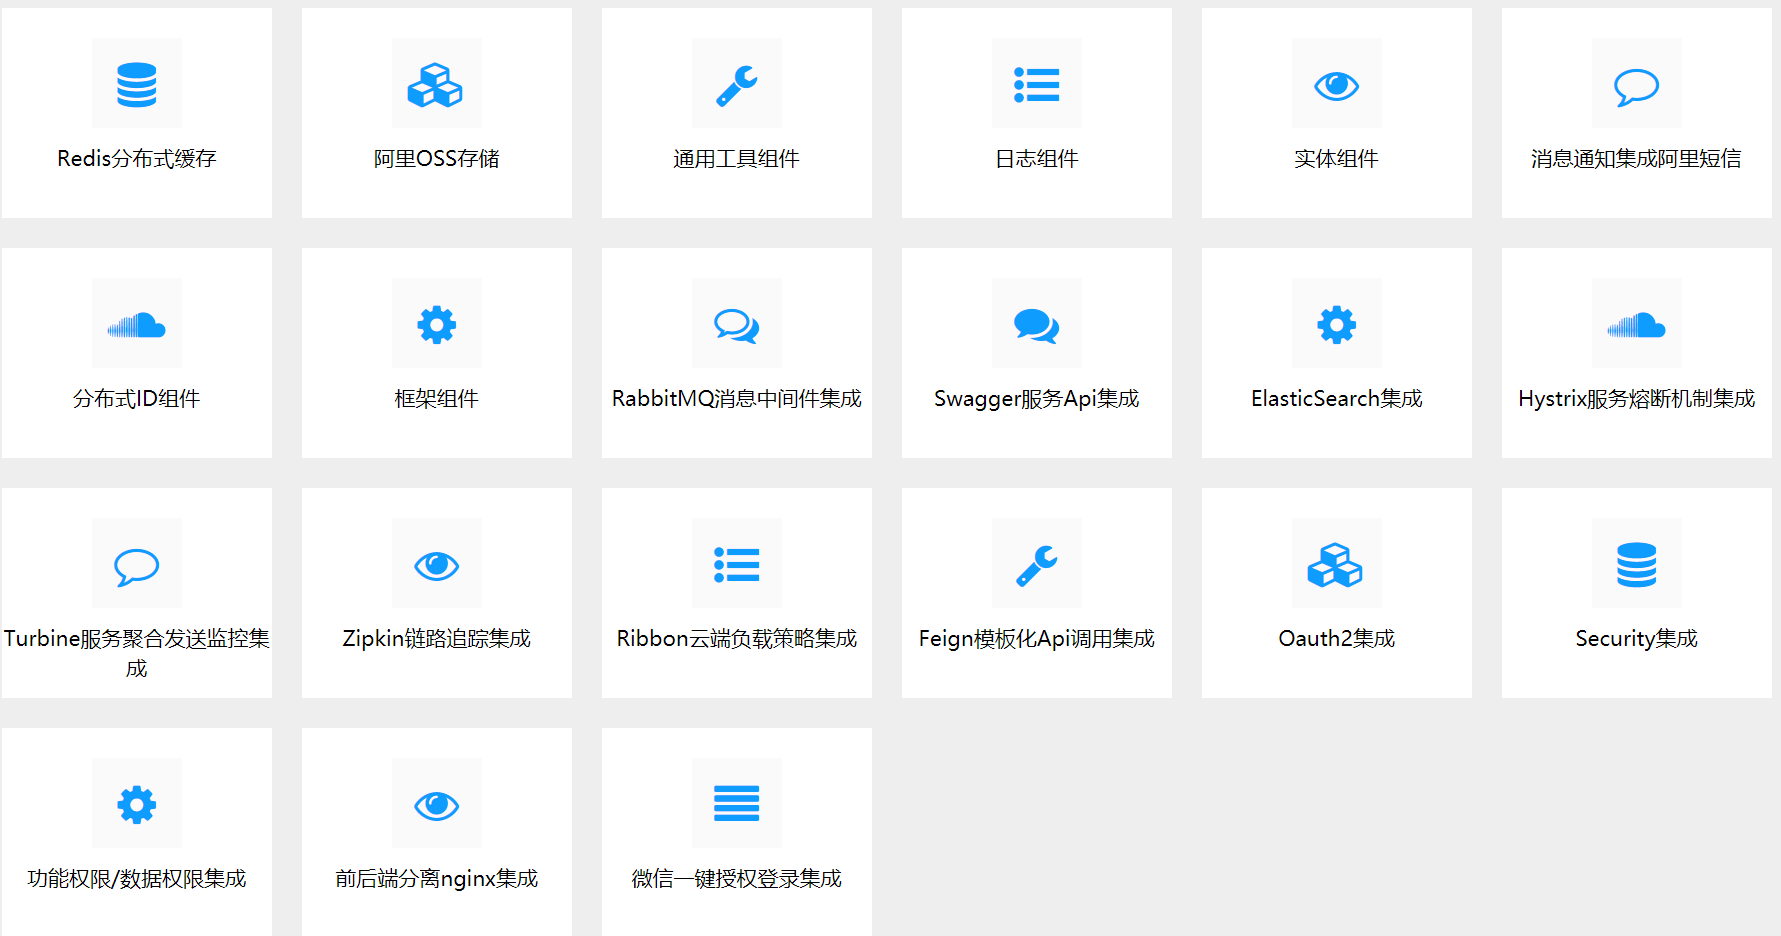The image size is (1781, 936).
Task: Click the chat bubbles icon above RabbitMQ消息中间件集成
Action: pos(737,326)
